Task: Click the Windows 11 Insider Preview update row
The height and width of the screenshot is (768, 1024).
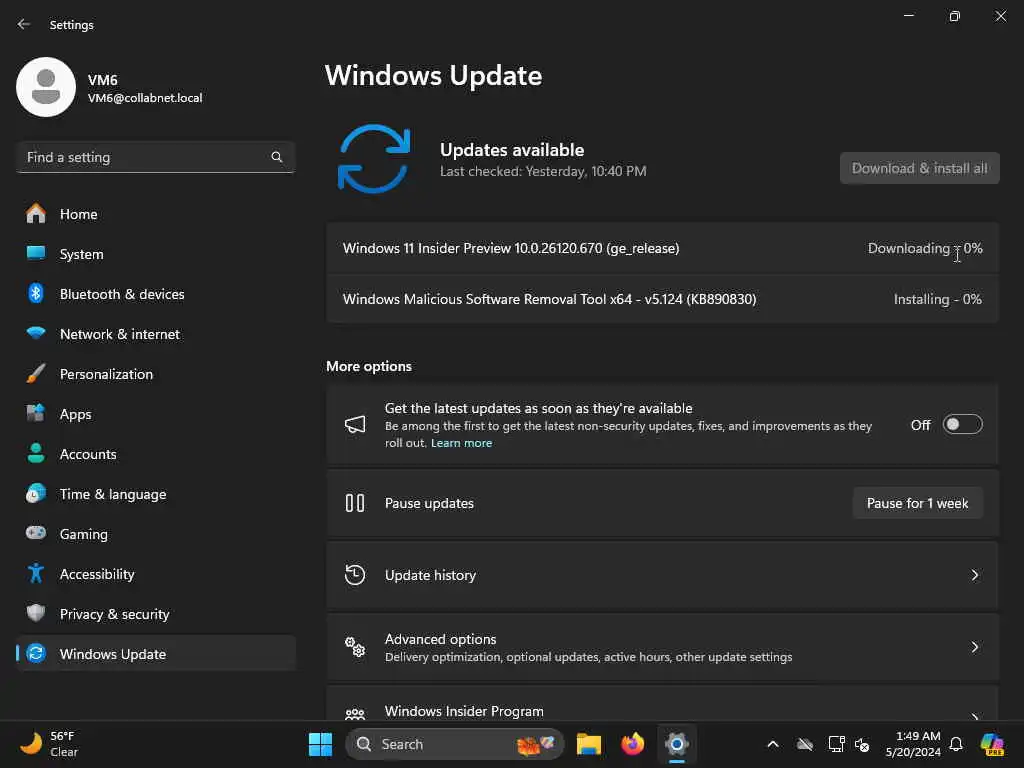Action: (x=662, y=248)
